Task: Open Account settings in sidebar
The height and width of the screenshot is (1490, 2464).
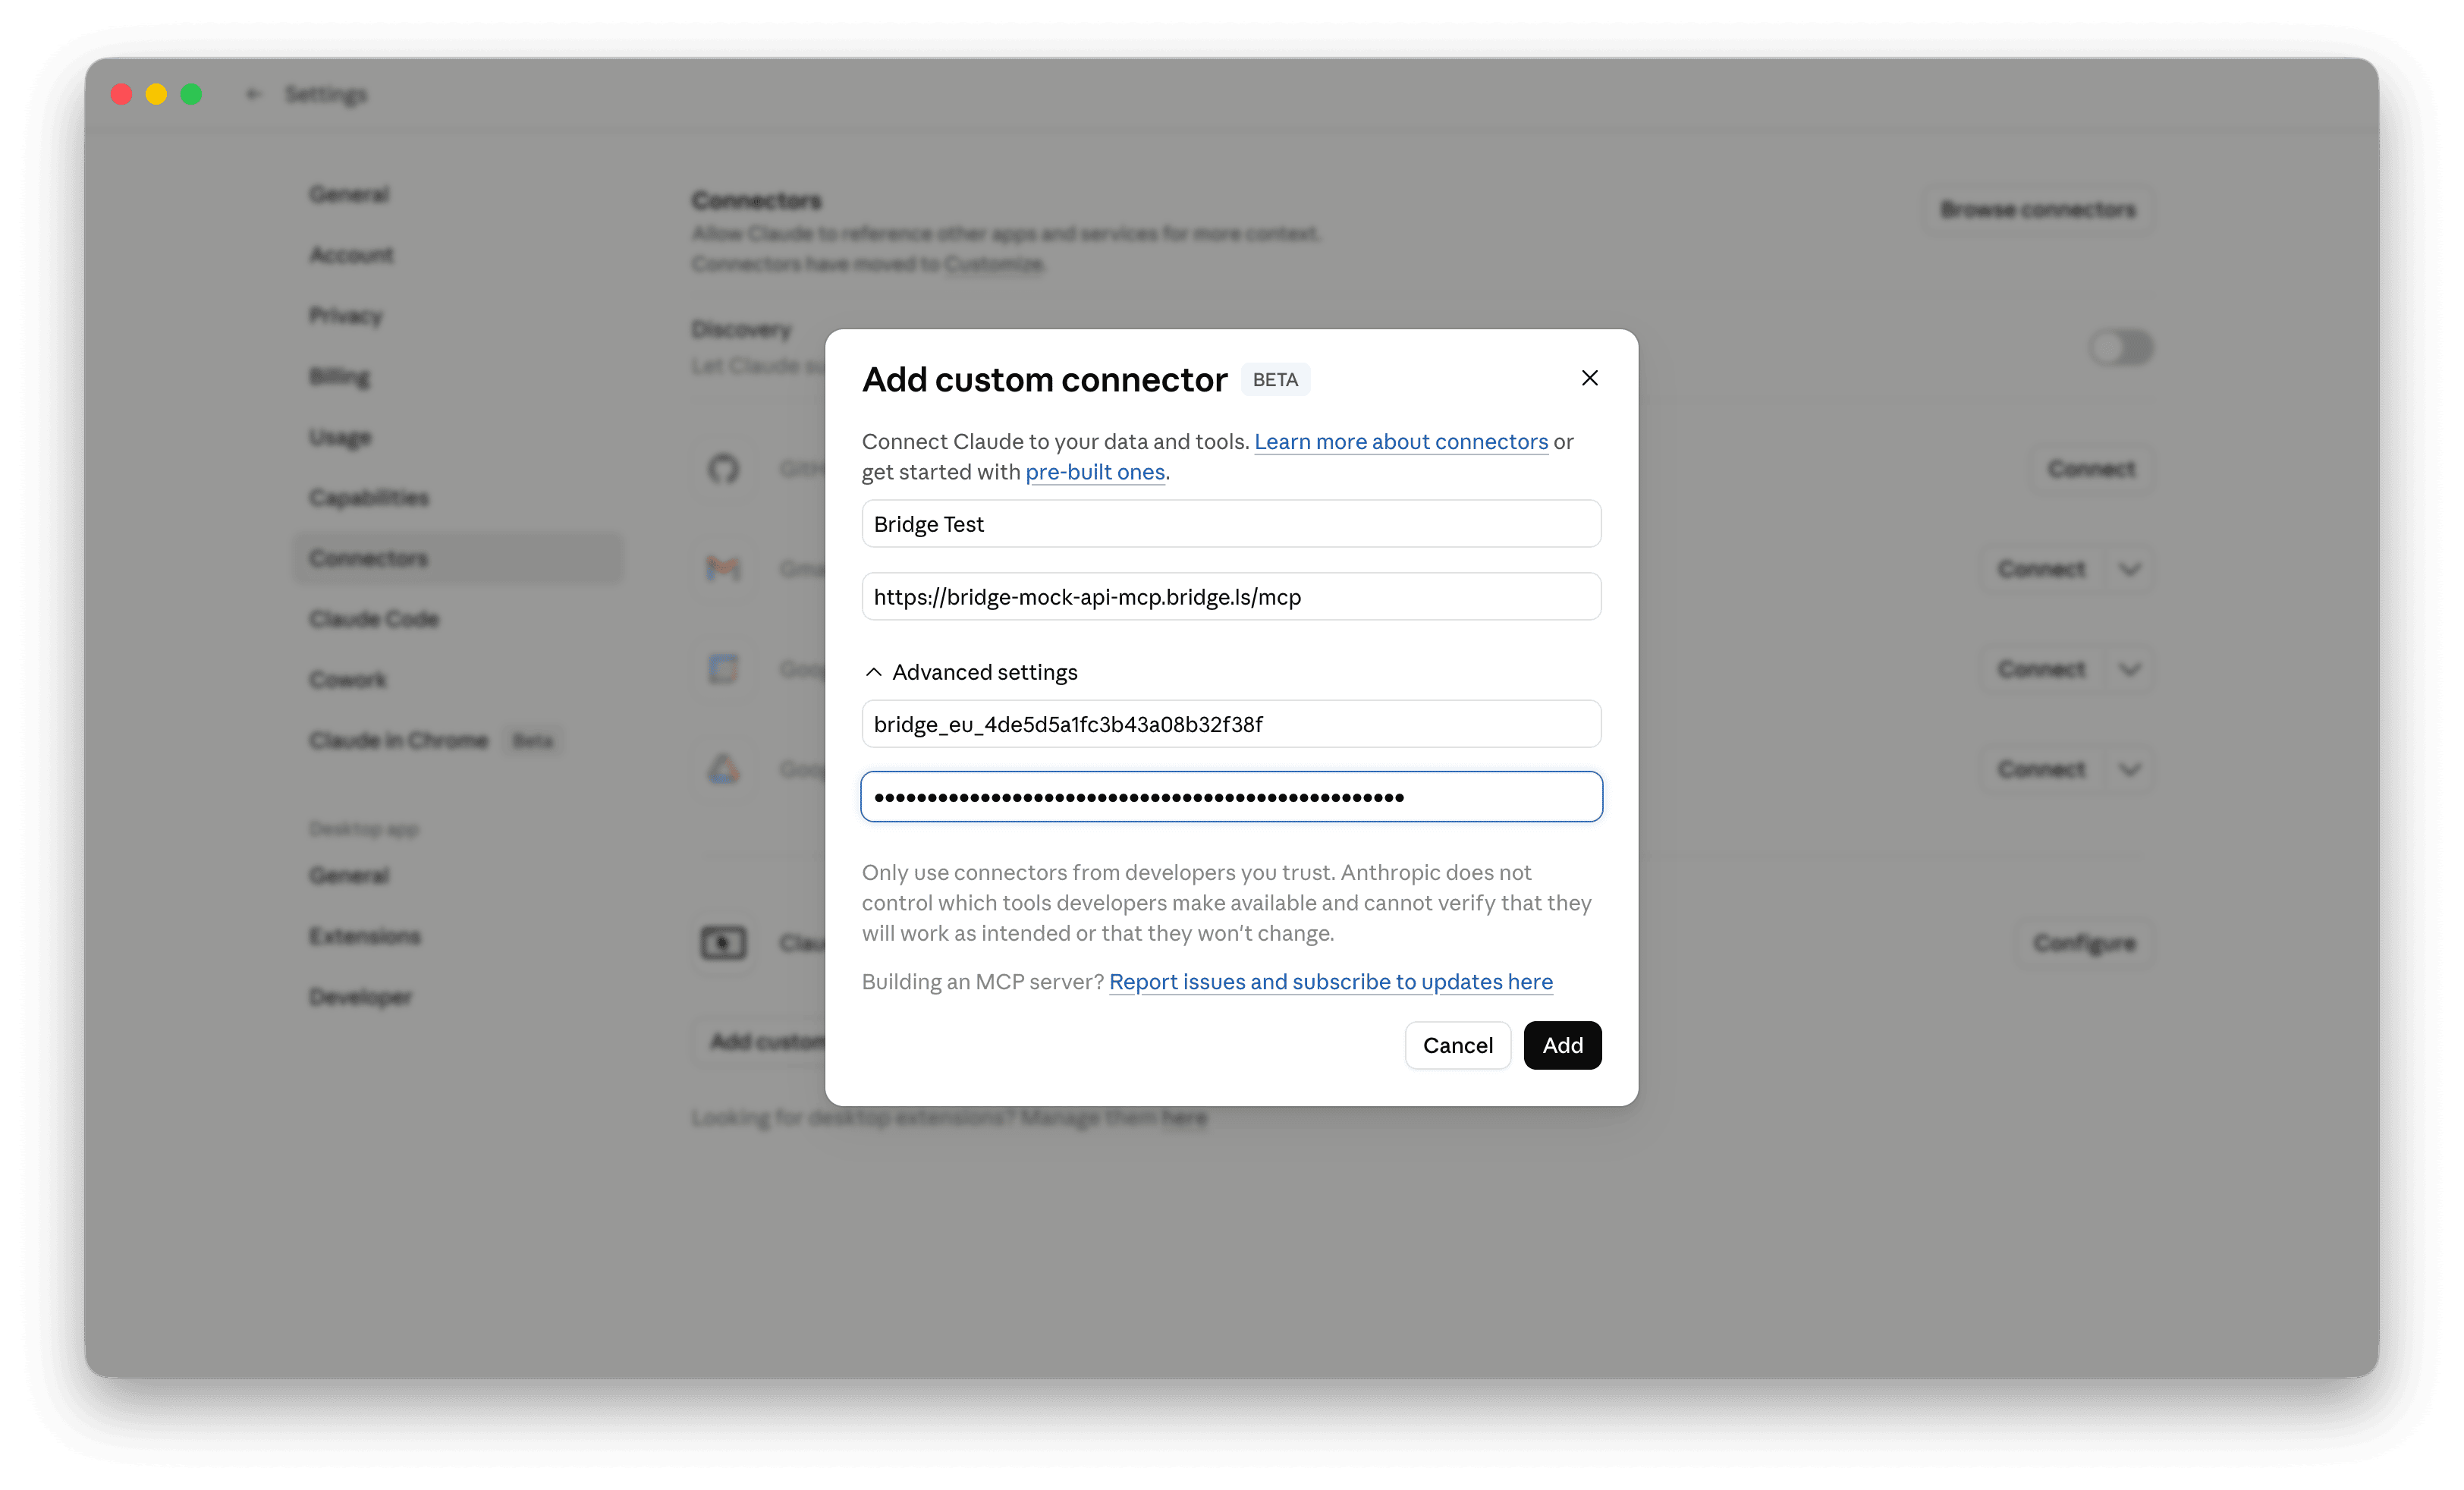Action: coord(351,255)
